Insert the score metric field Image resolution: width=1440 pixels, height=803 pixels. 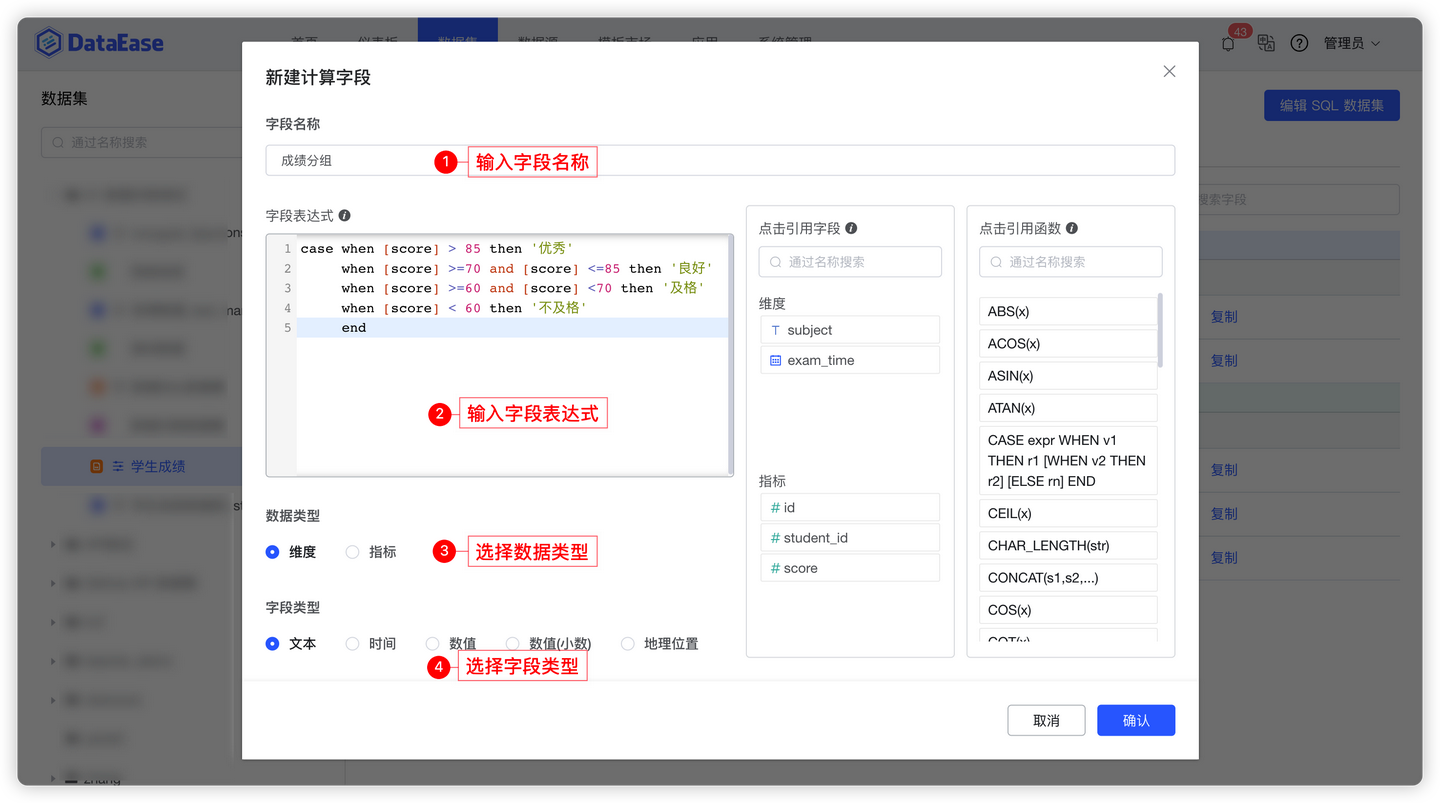click(850, 568)
